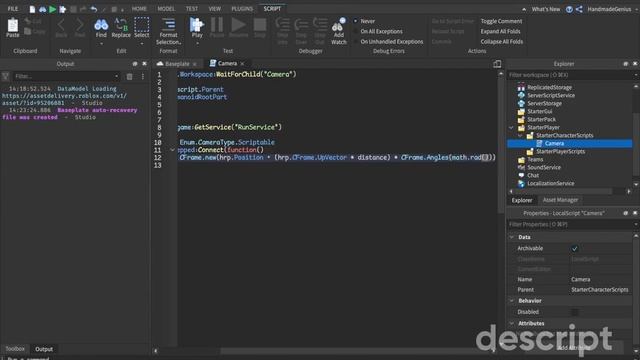Image resolution: width=640 pixels, height=360 pixels.
Task: Switch to the MODEL ribbon tab
Action: tap(166, 9)
